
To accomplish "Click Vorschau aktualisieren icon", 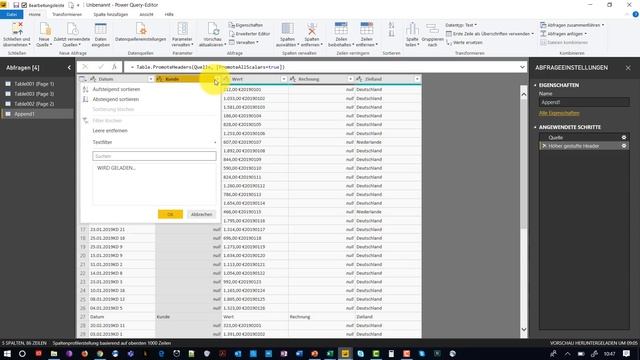I will point(212,29).
